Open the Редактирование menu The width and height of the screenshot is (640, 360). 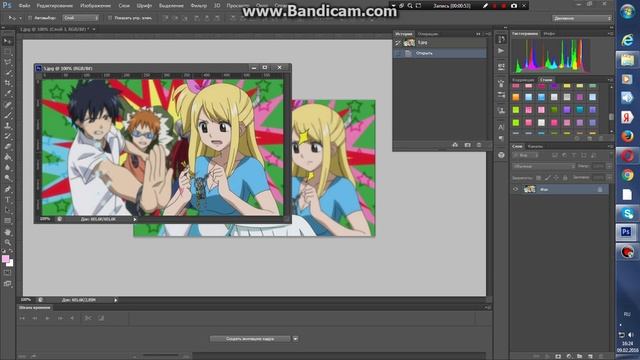coord(55,6)
